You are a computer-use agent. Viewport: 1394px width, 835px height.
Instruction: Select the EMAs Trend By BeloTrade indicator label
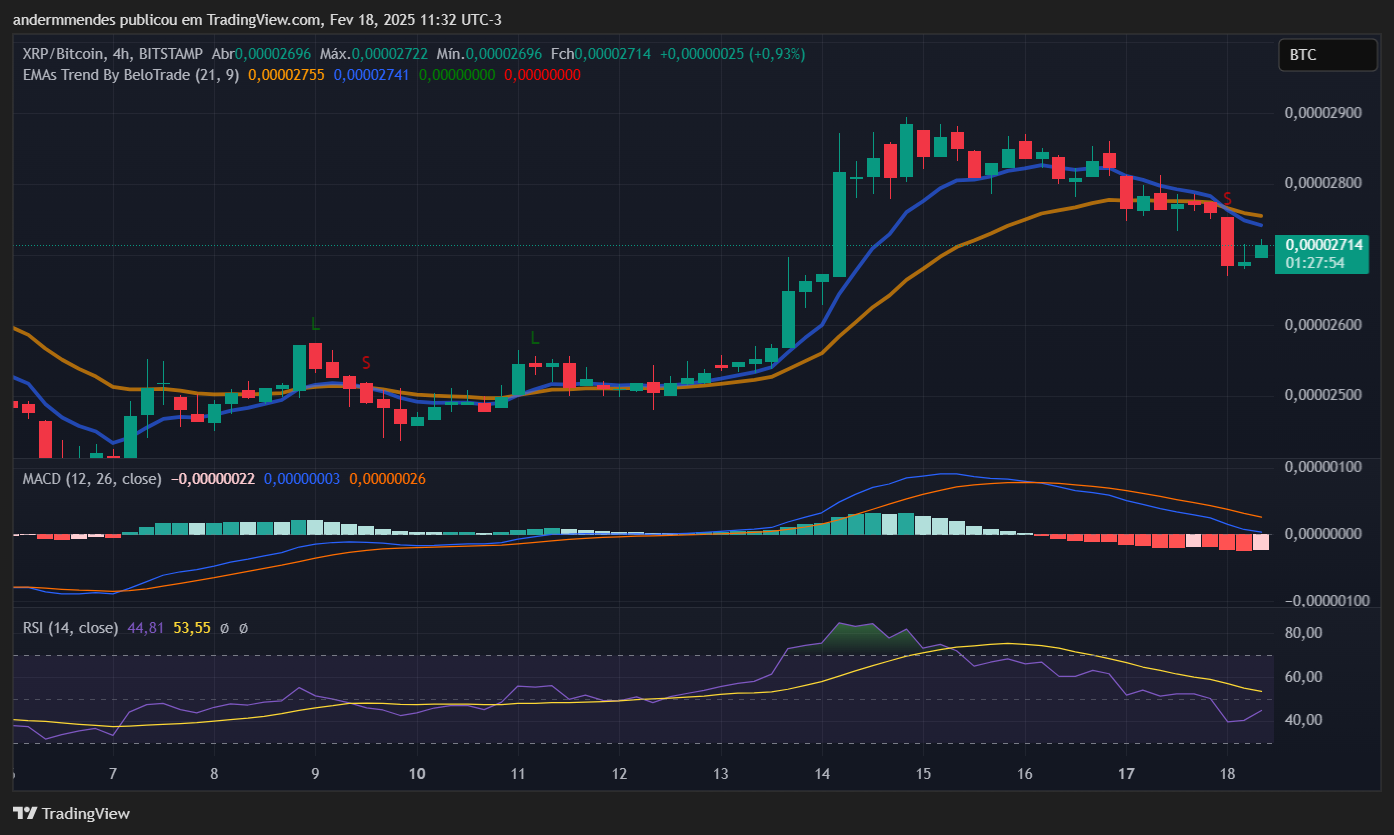pos(130,74)
